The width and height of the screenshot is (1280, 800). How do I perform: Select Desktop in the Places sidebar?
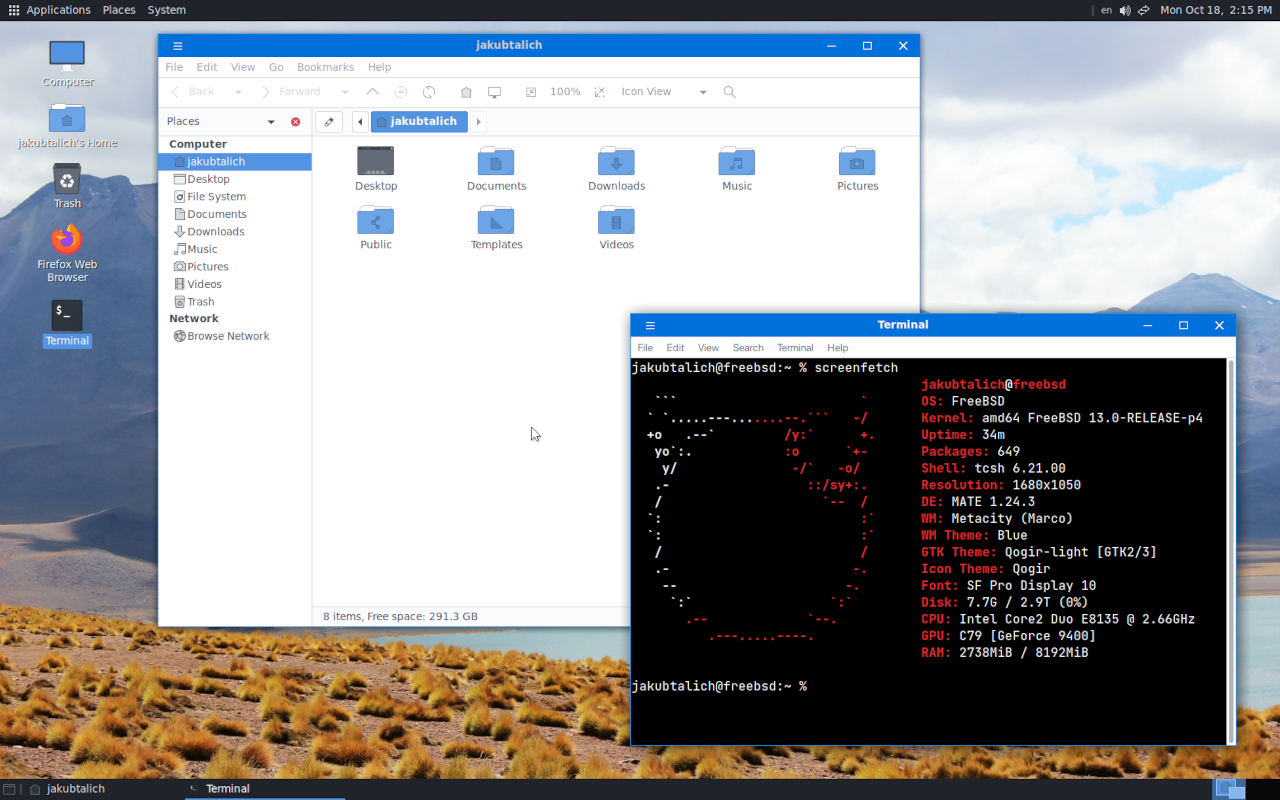pos(235,179)
